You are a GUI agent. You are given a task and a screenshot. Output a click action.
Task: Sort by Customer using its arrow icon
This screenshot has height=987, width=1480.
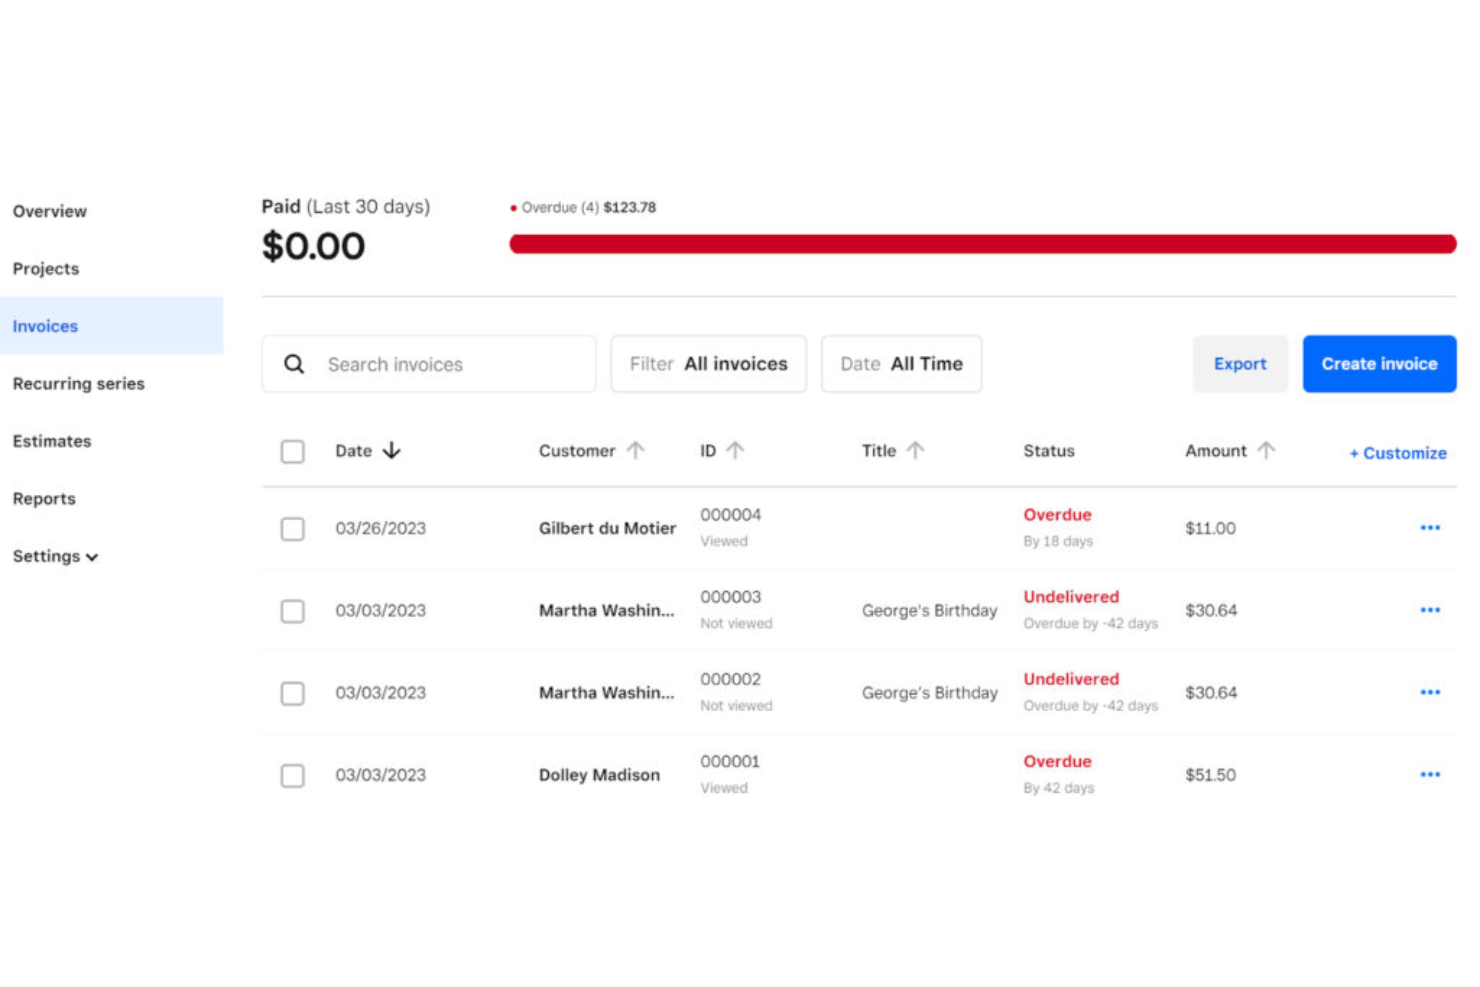coord(637,450)
